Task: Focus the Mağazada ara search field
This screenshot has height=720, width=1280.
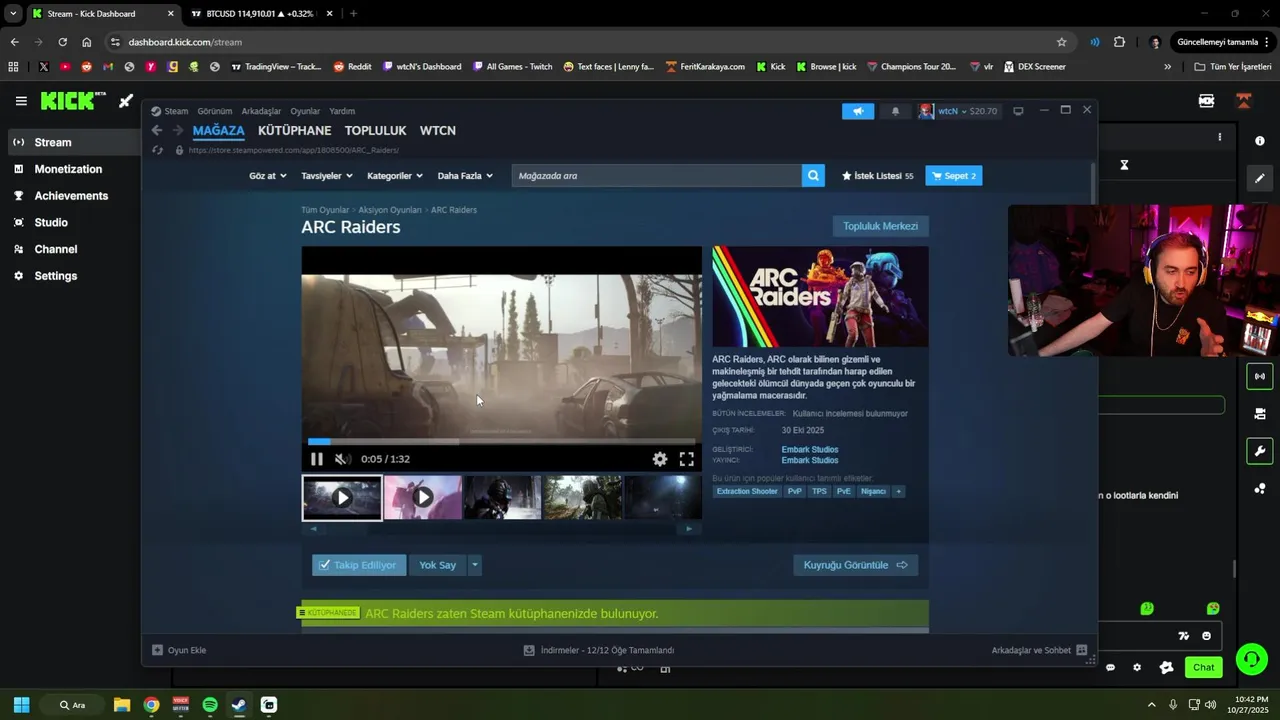Action: pyautogui.click(x=657, y=176)
